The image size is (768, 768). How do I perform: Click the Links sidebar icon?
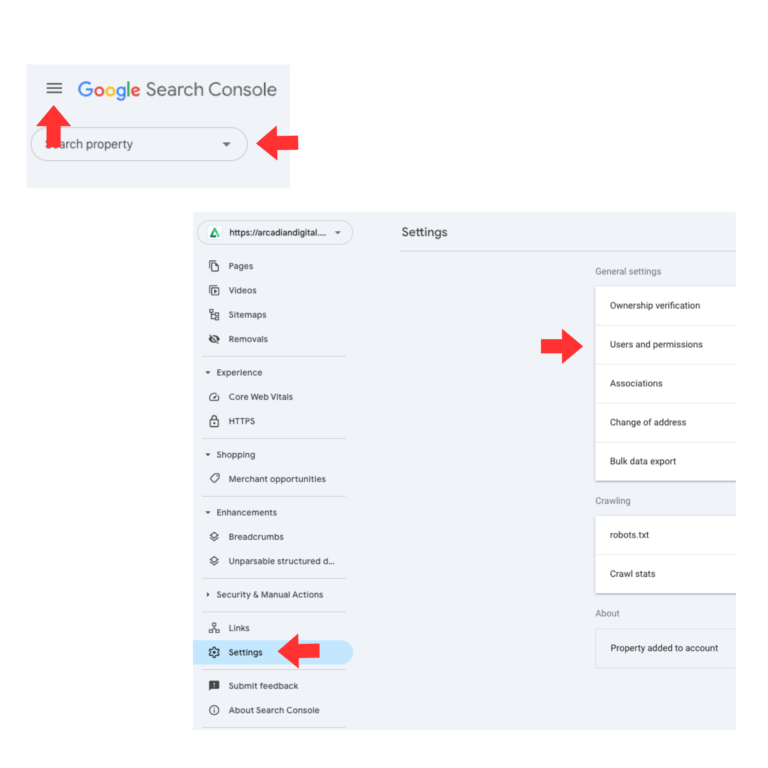click(x=214, y=628)
